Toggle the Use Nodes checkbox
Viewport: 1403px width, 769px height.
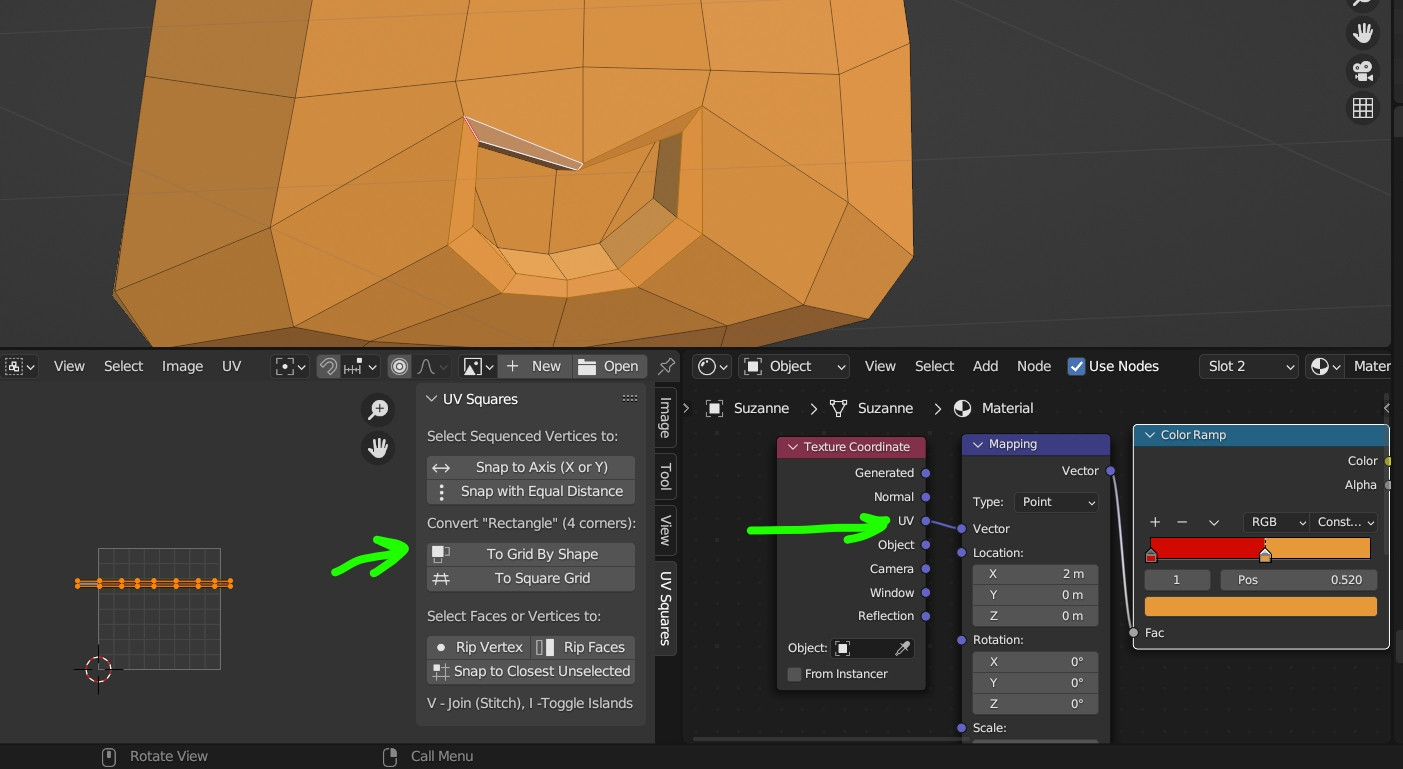tap(1076, 366)
